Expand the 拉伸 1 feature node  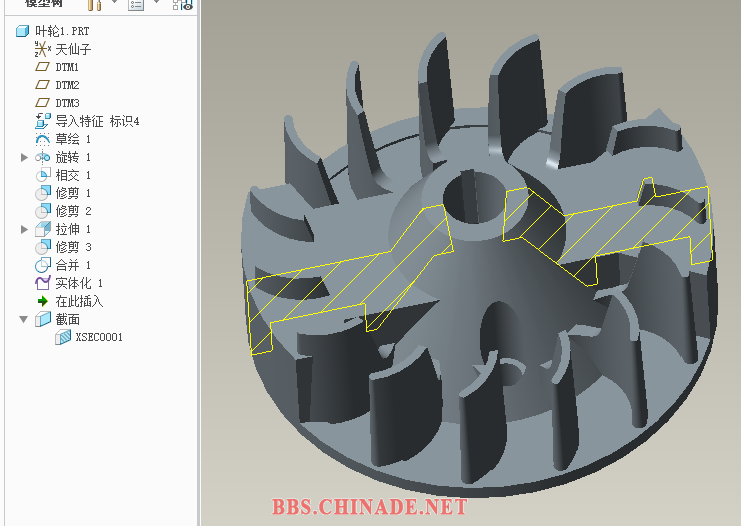(x=25, y=229)
